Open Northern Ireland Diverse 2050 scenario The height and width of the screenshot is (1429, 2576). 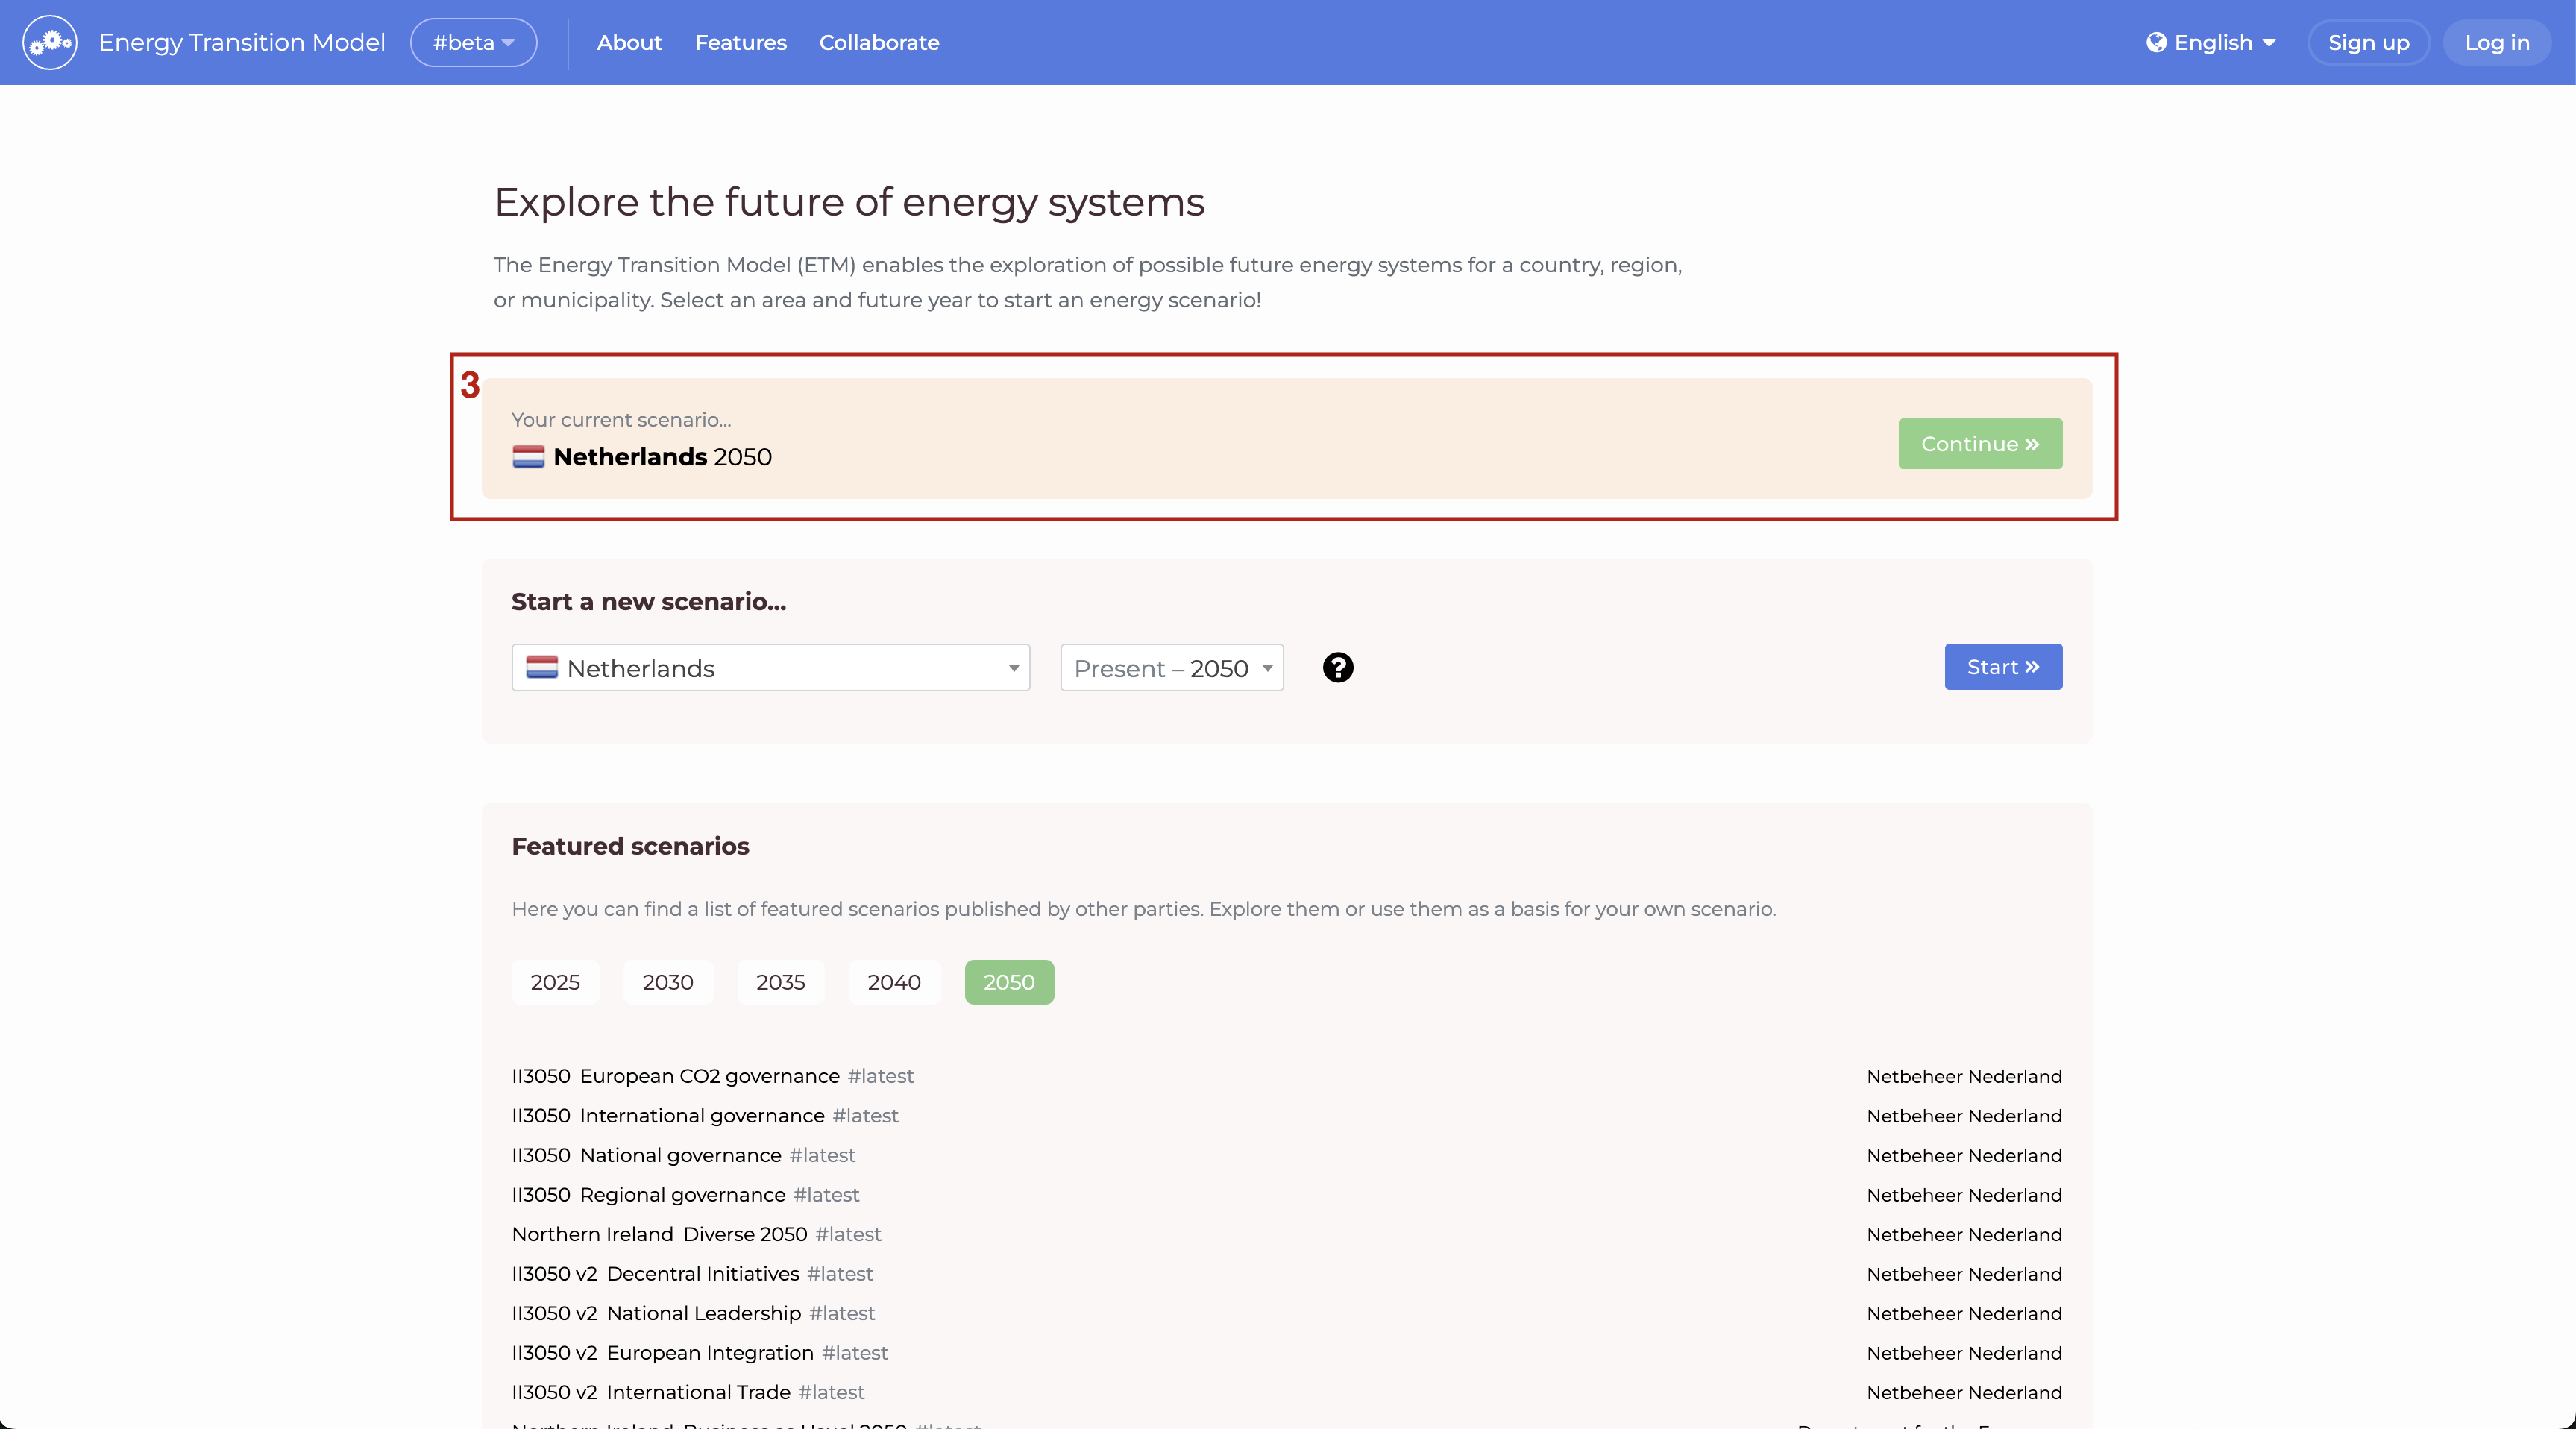[660, 1234]
